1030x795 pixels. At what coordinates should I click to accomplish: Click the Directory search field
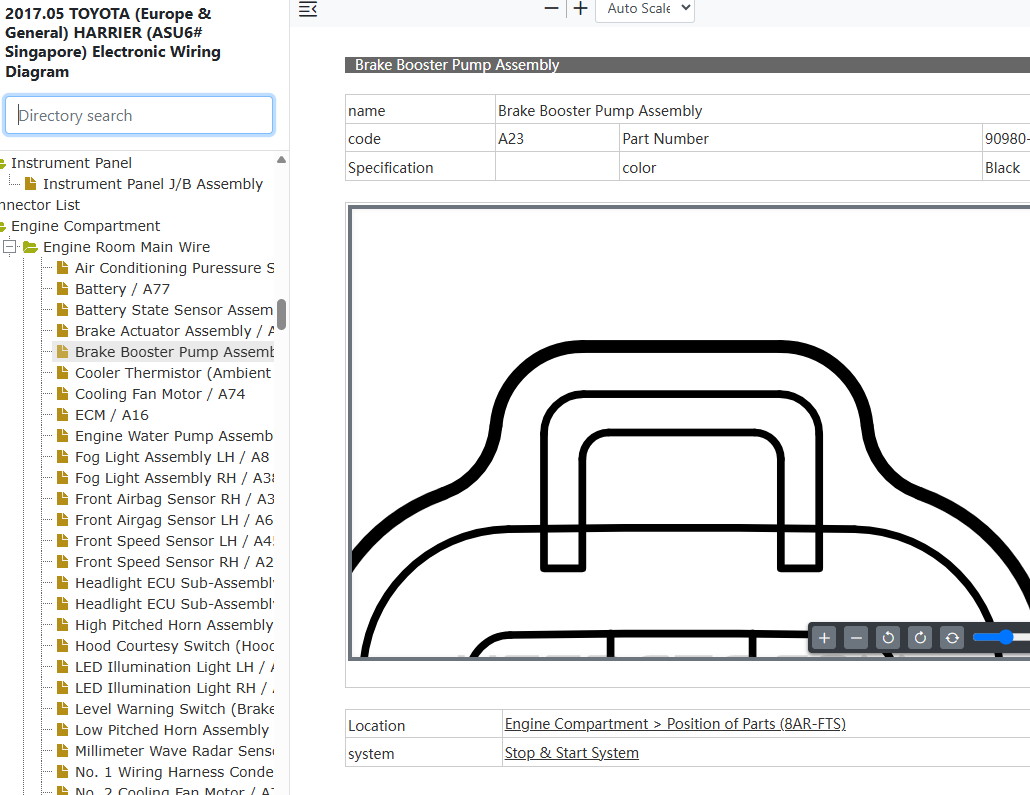[x=139, y=116]
